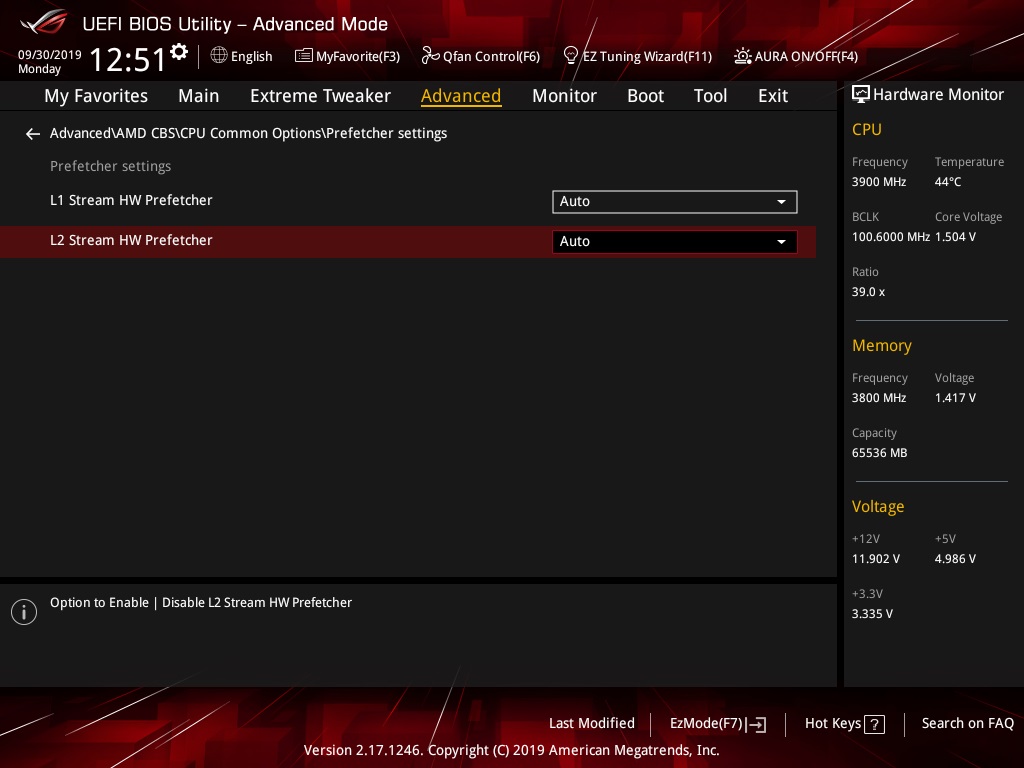
Task: Click the CPU frequency value 3900 MHz
Action: click(878, 182)
